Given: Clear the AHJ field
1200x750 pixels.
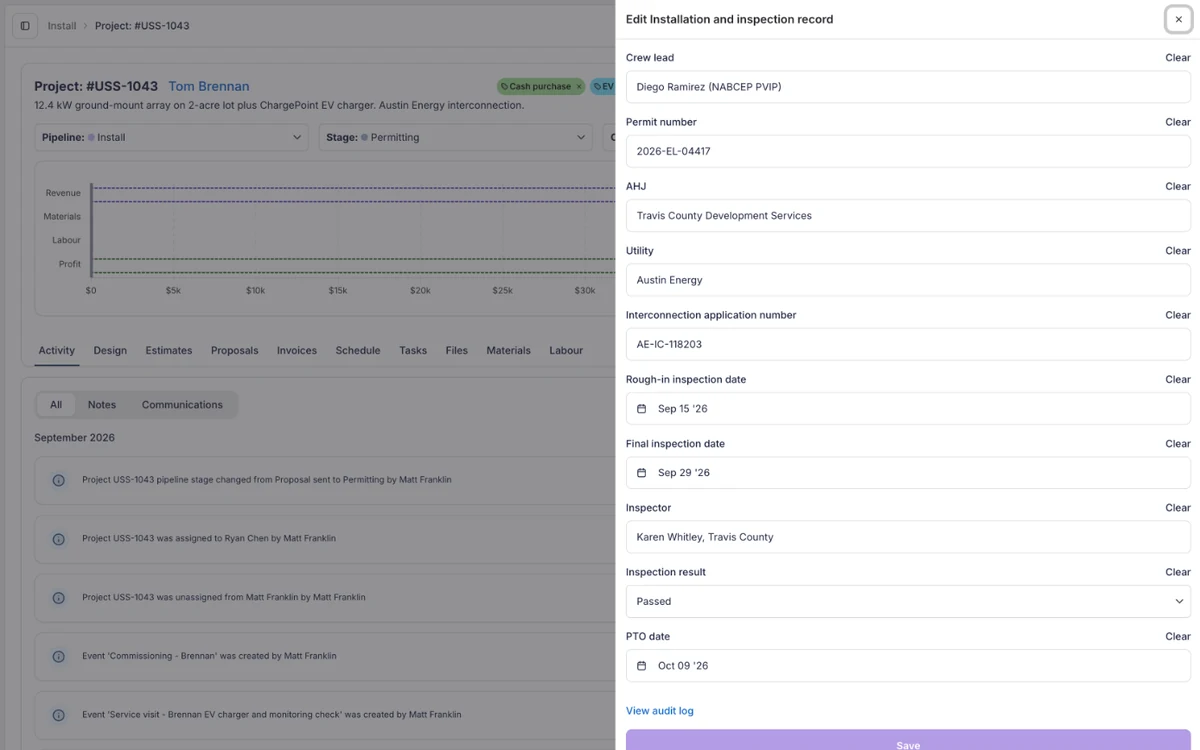Looking at the screenshot, I should pyautogui.click(x=1177, y=186).
